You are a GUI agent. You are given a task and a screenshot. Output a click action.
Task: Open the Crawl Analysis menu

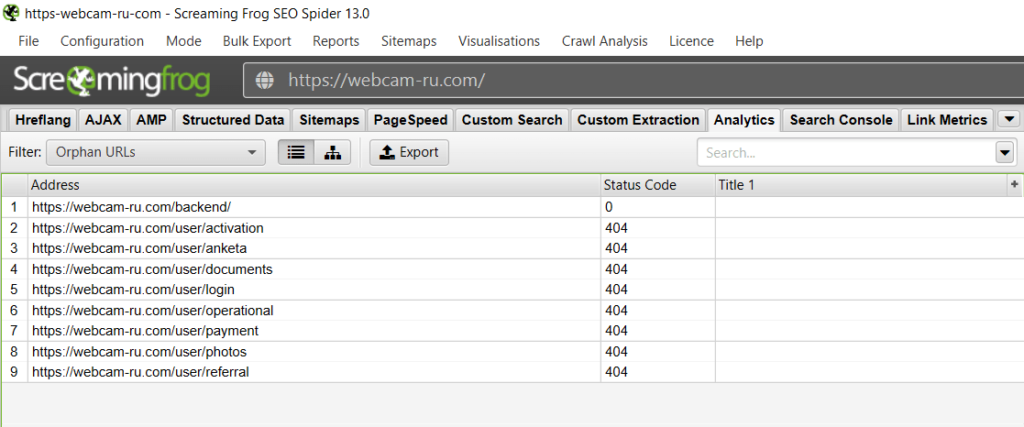(605, 41)
